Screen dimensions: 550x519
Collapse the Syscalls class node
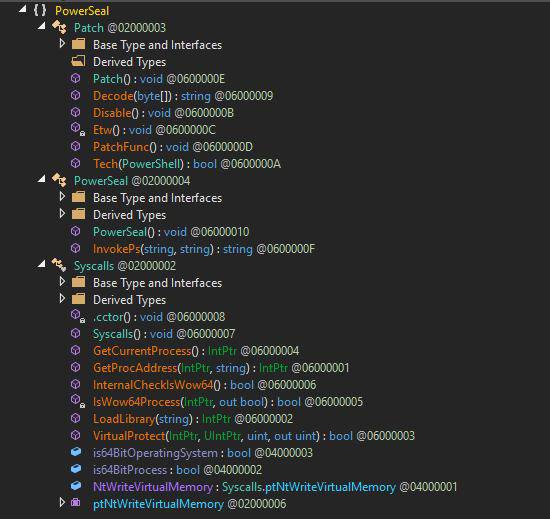click(41, 264)
